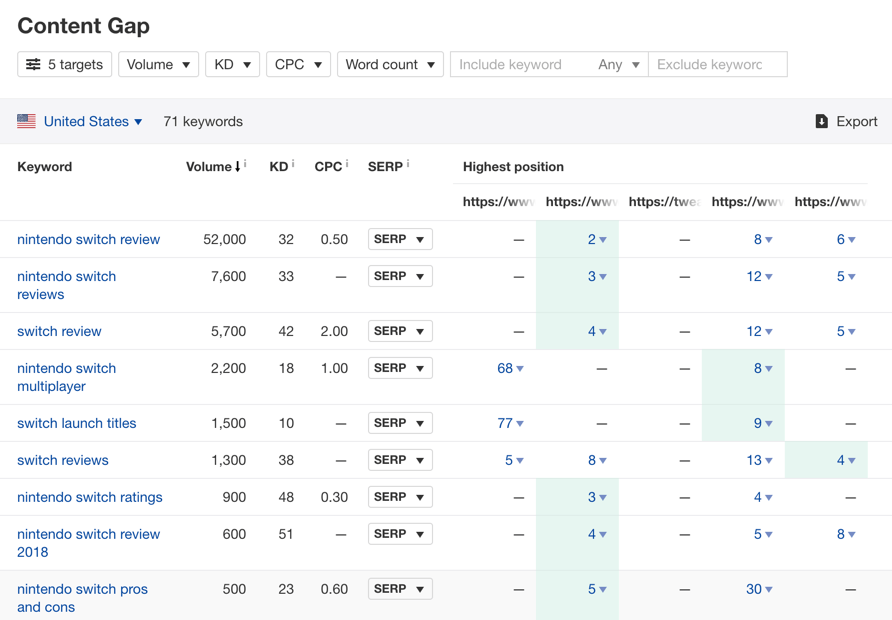Image resolution: width=892 pixels, height=620 pixels.
Task: Open the Volume filter dropdown
Action: [x=158, y=64]
